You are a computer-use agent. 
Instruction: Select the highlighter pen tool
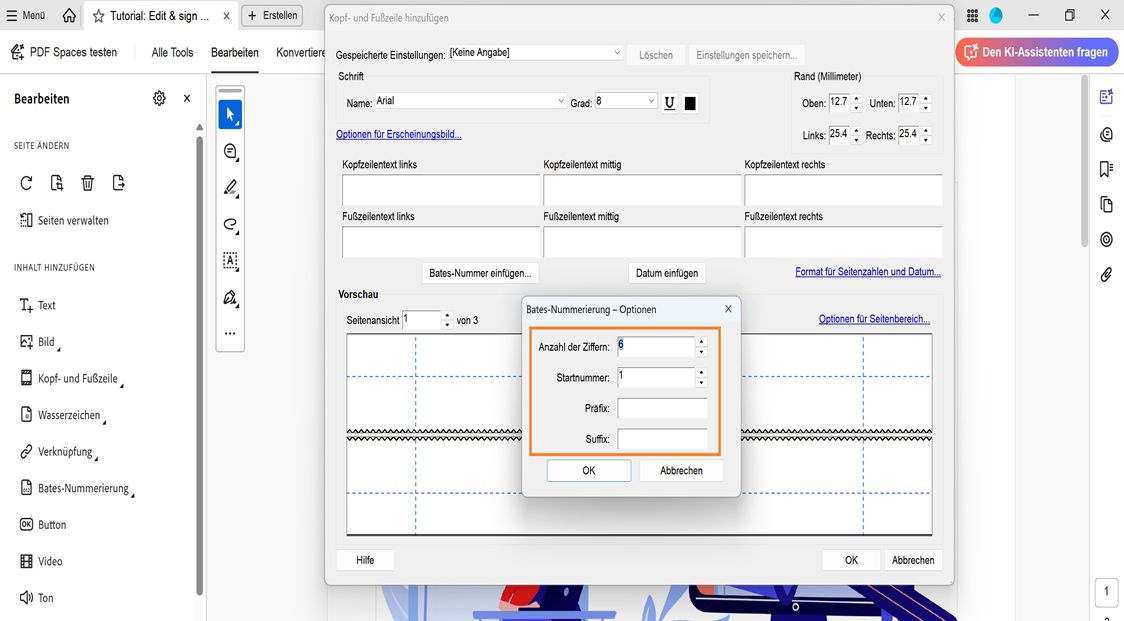[230, 188]
